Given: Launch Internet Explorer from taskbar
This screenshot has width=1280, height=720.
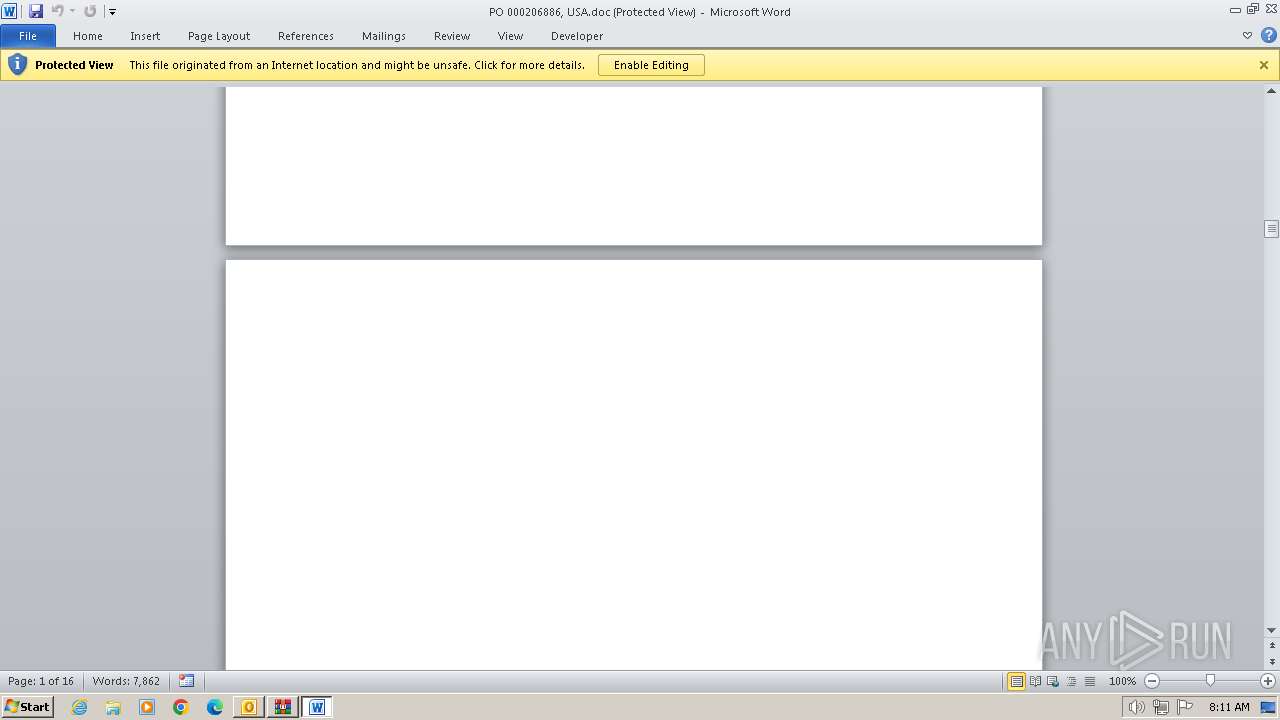Looking at the screenshot, I should click(x=80, y=707).
